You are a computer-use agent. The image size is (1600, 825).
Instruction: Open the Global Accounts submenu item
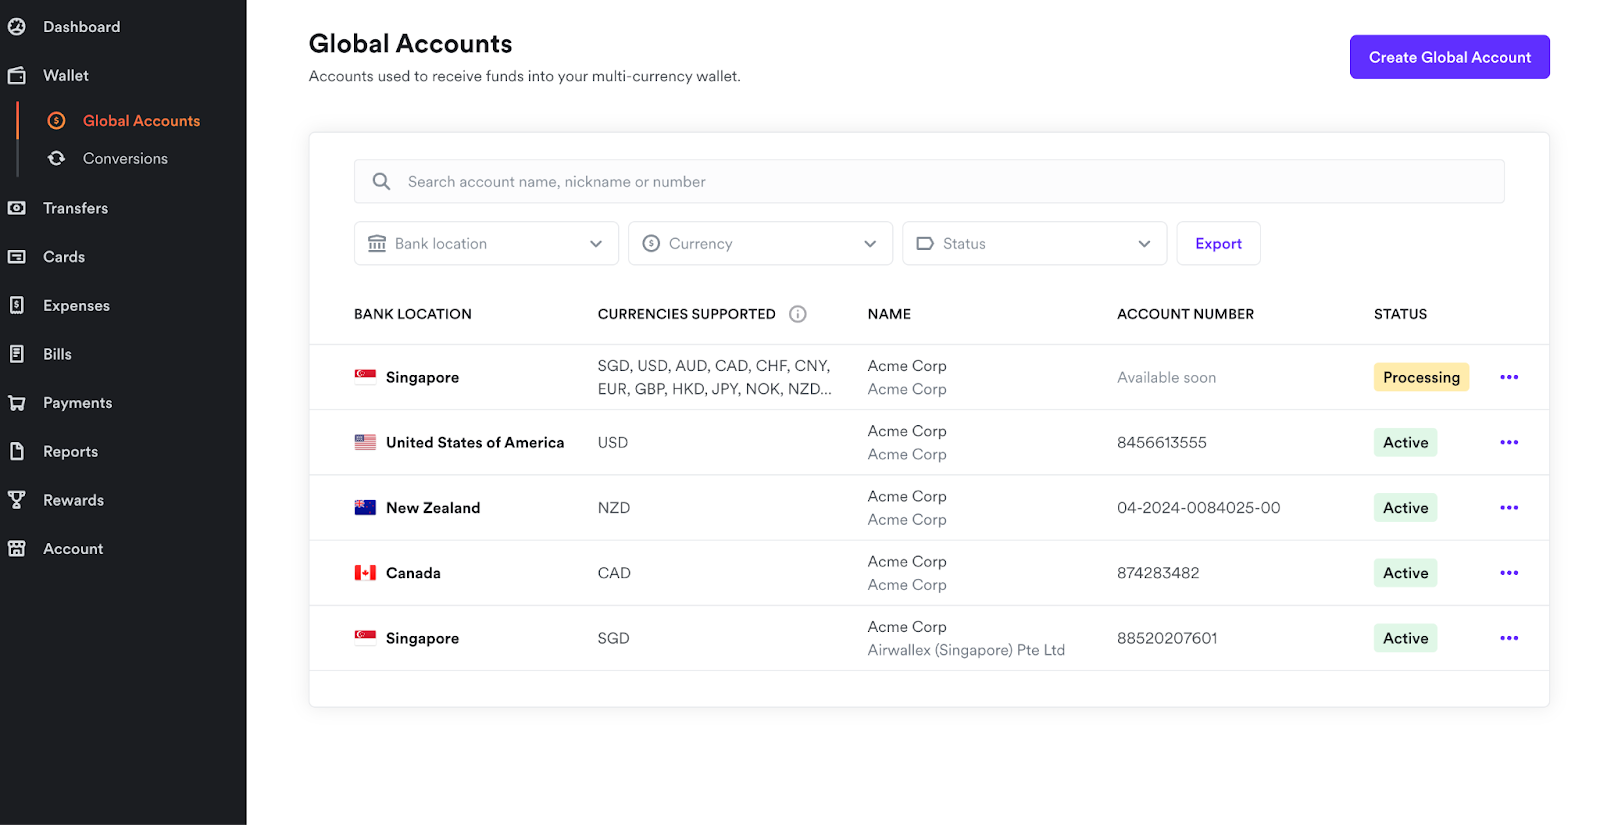tap(141, 121)
